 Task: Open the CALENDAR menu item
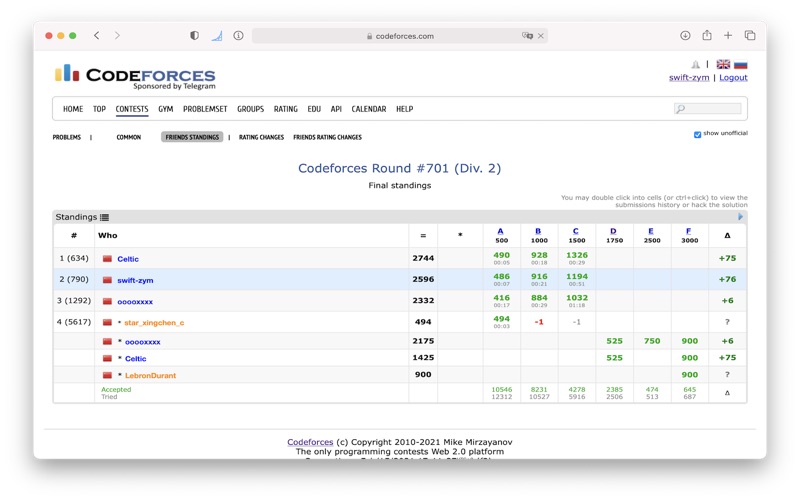pyautogui.click(x=369, y=109)
